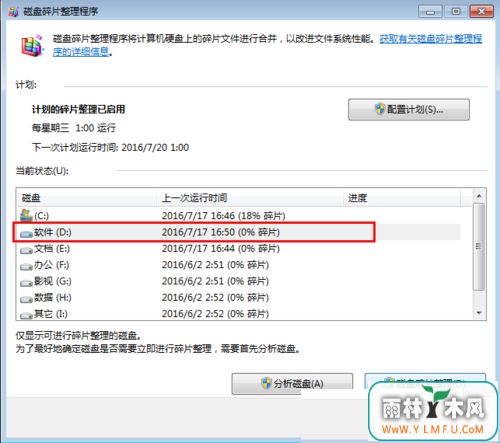This screenshot has height=443, width=500.
Task: Click the 影视 (G:) drive icon
Action: tap(26, 283)
